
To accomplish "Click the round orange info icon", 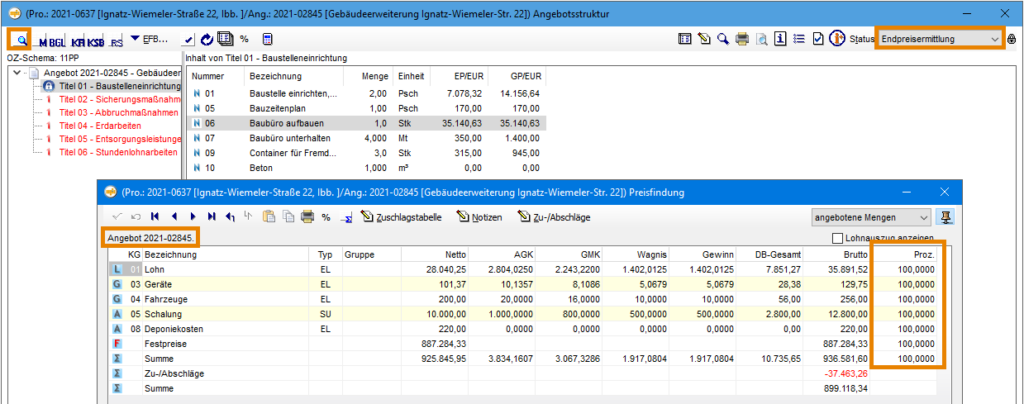I will tap(837, 39).
